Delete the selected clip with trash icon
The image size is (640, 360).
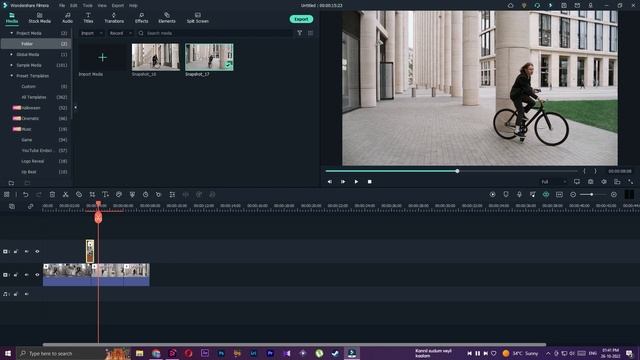pos(52,195)
